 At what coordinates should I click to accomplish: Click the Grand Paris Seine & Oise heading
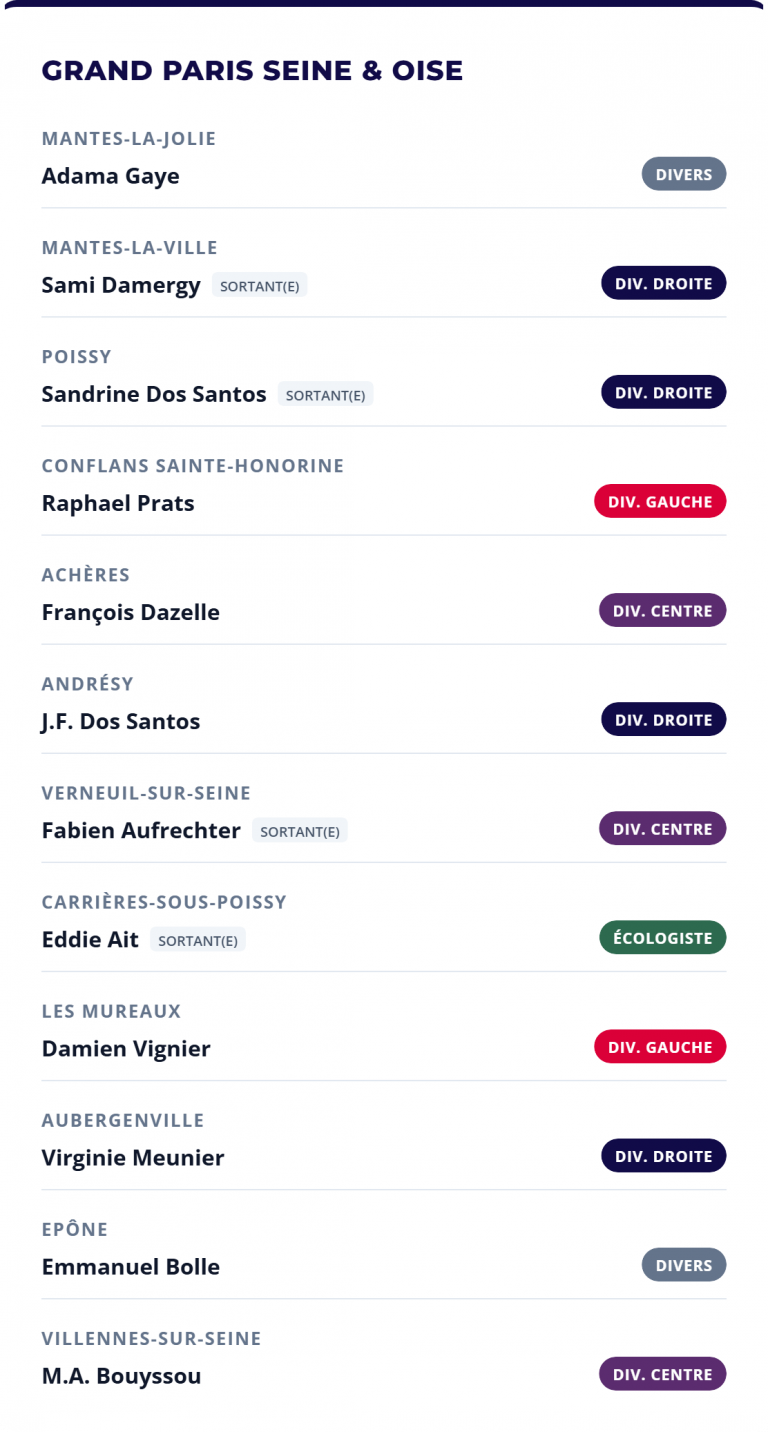[x=252, y=70]
